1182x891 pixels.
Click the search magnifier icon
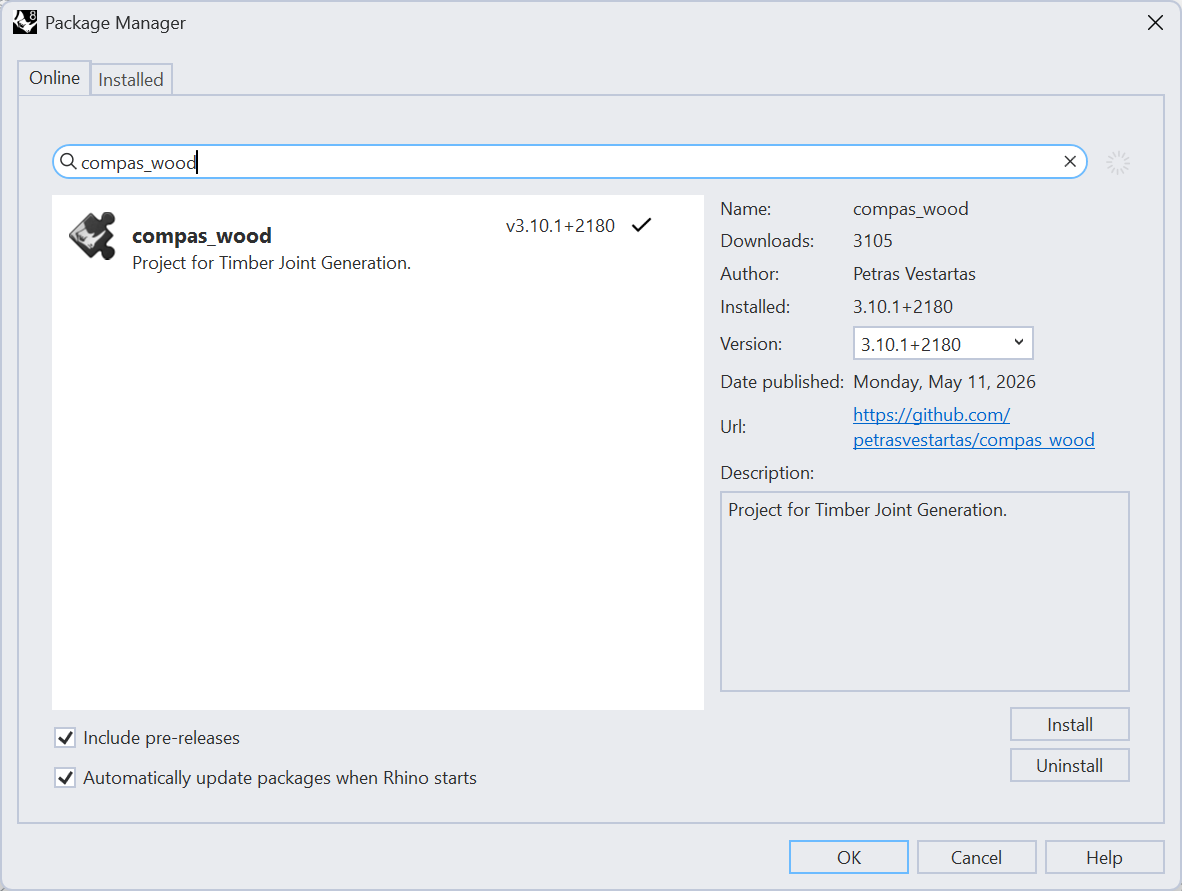click(68, 161)
